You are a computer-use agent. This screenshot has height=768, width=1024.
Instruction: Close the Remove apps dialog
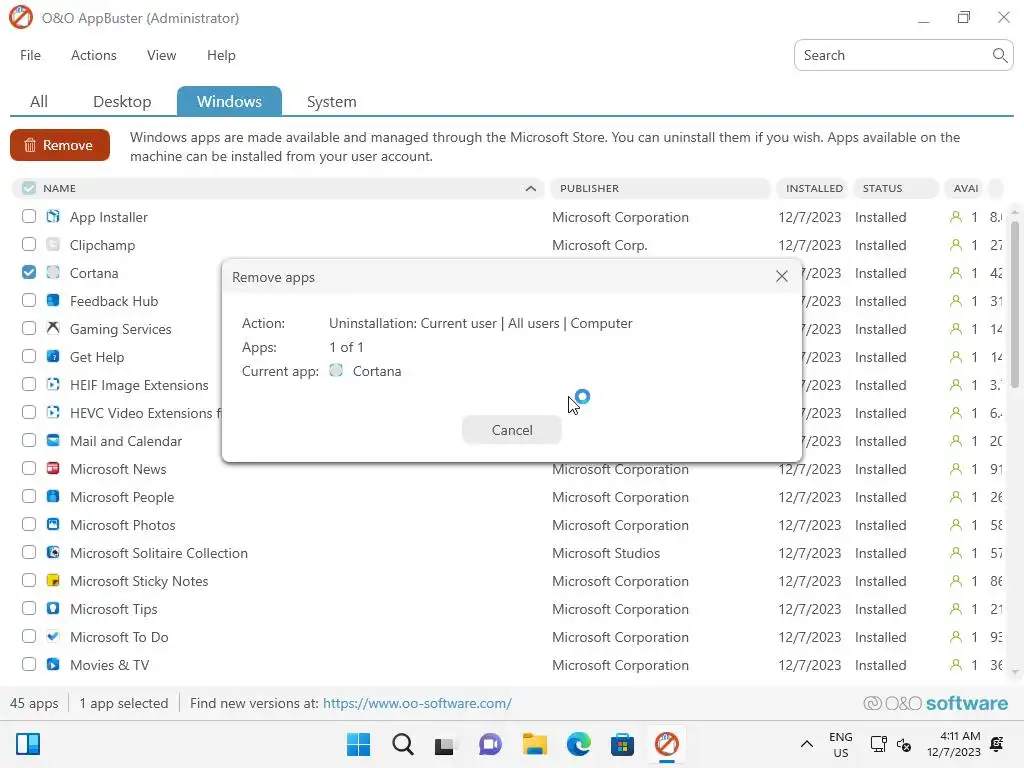pyautogui.click(x=781, y=276)
